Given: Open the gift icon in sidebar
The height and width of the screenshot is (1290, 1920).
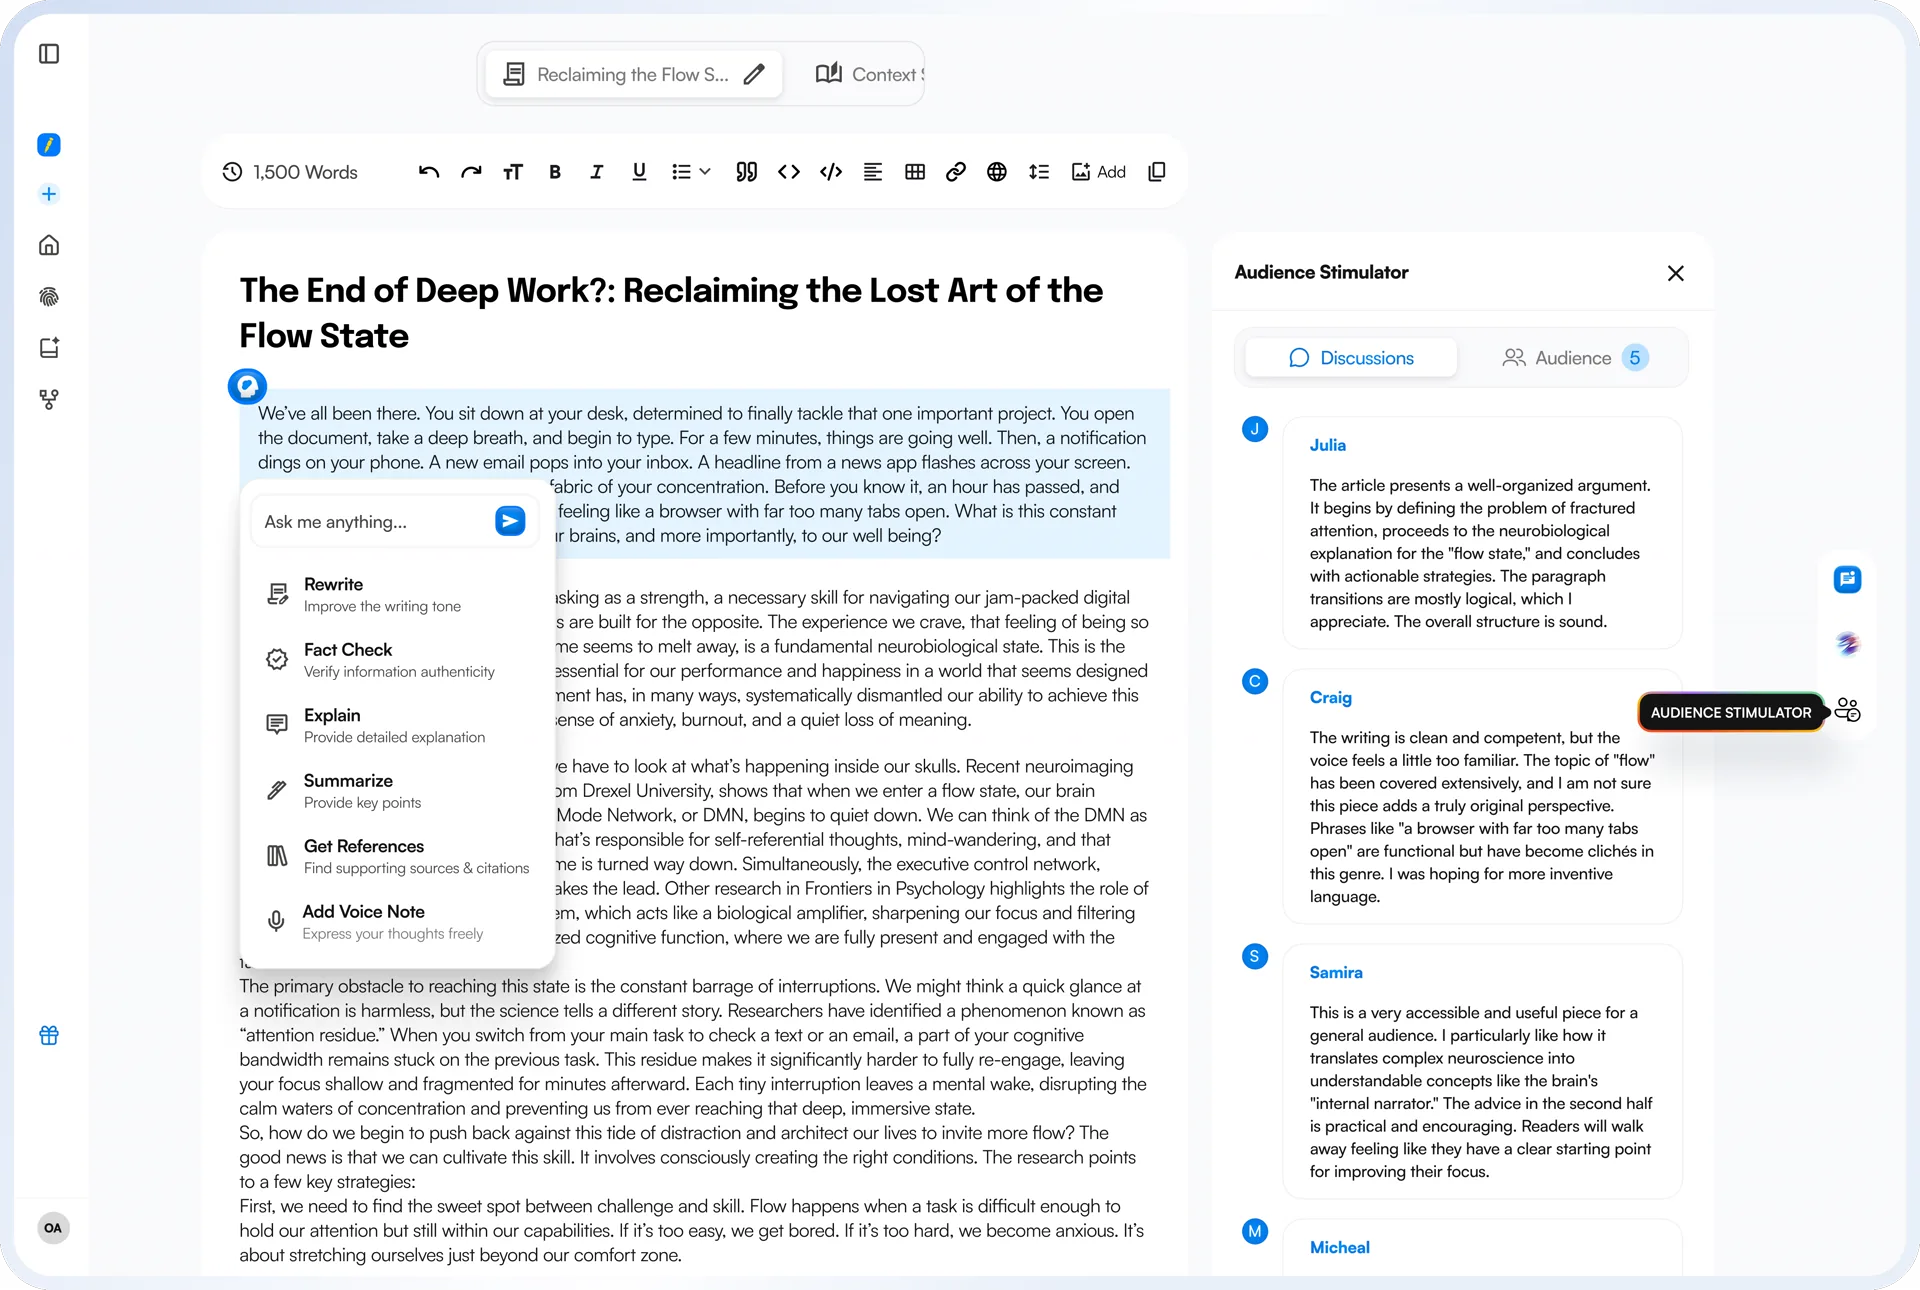Looking at the screenshot, I should (49, 1035).
